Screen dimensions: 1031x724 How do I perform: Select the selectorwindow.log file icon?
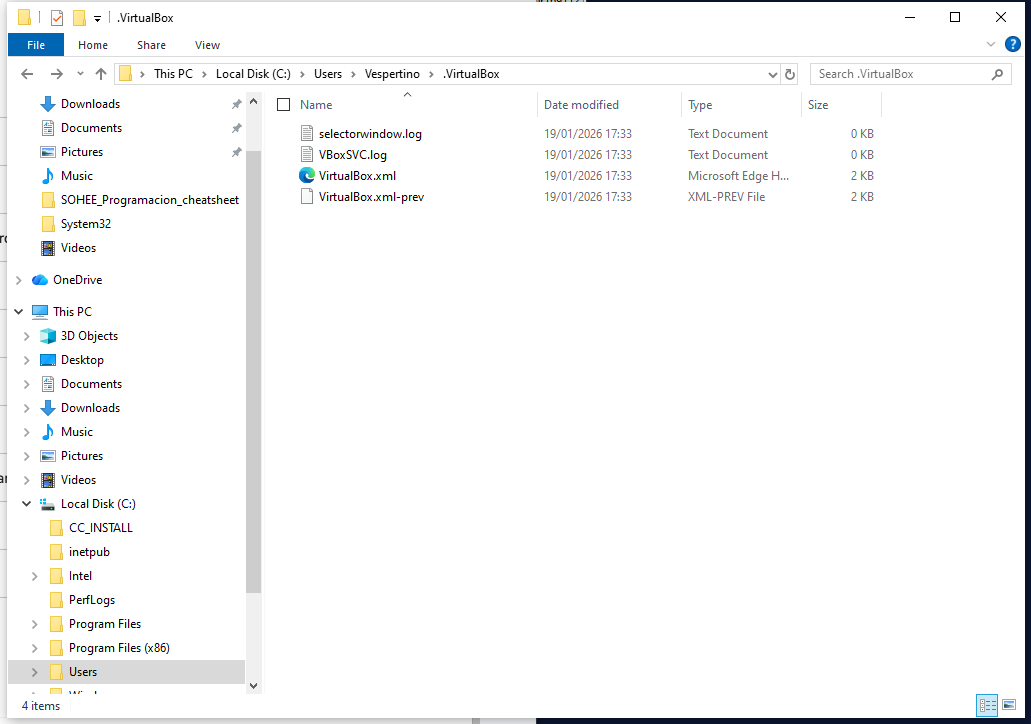pyautogui.click(x=306, y=133)
